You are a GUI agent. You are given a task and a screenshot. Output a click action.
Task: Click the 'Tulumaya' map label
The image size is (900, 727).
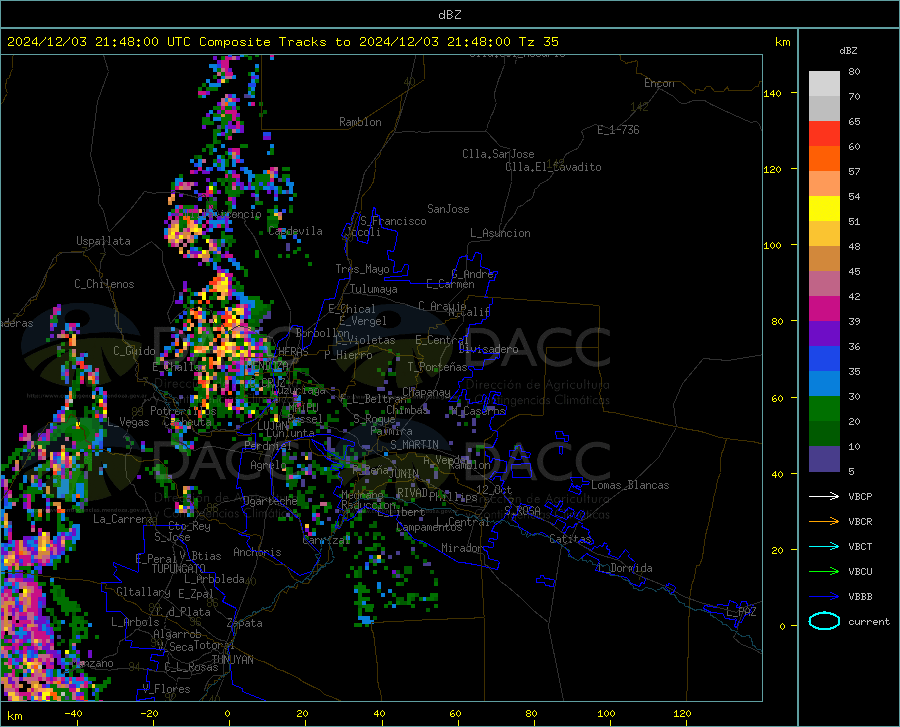[x=374, y=289]
